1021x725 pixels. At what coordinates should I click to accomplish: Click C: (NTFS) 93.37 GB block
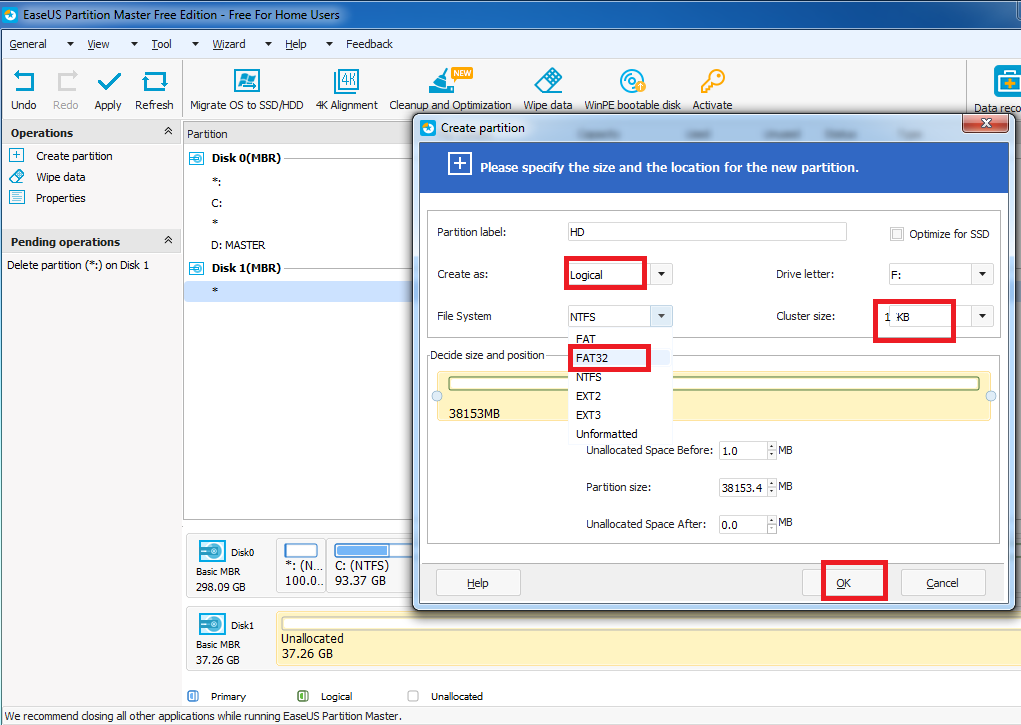point(371,565)
